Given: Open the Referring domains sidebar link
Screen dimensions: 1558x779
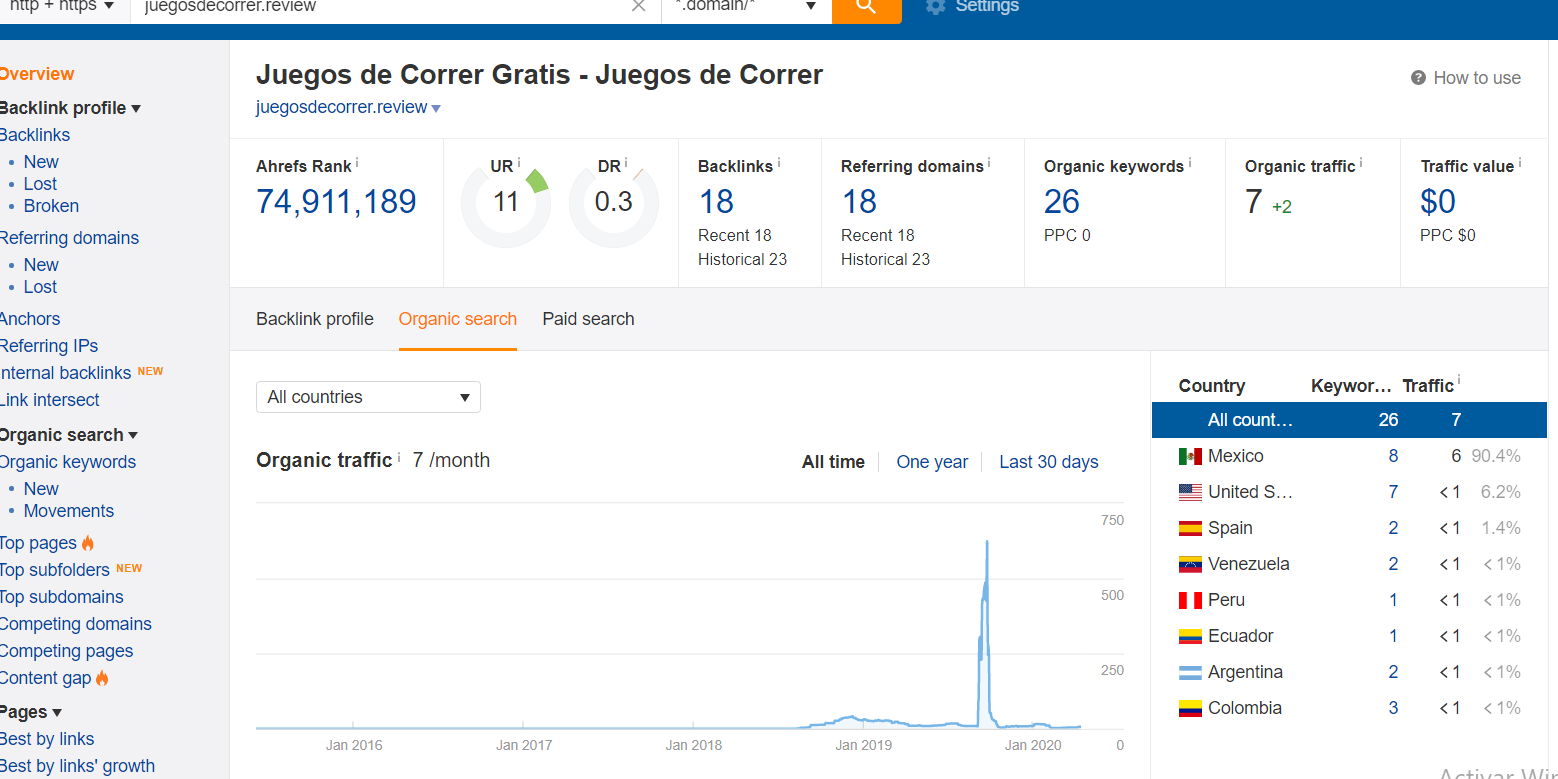Looking at the screenshot, I should click(69, 238).
